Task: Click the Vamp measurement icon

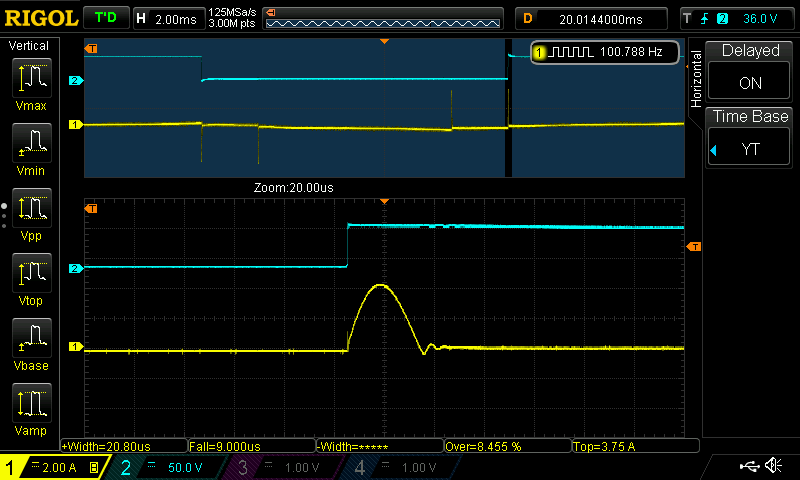Action: click(33, 405)
